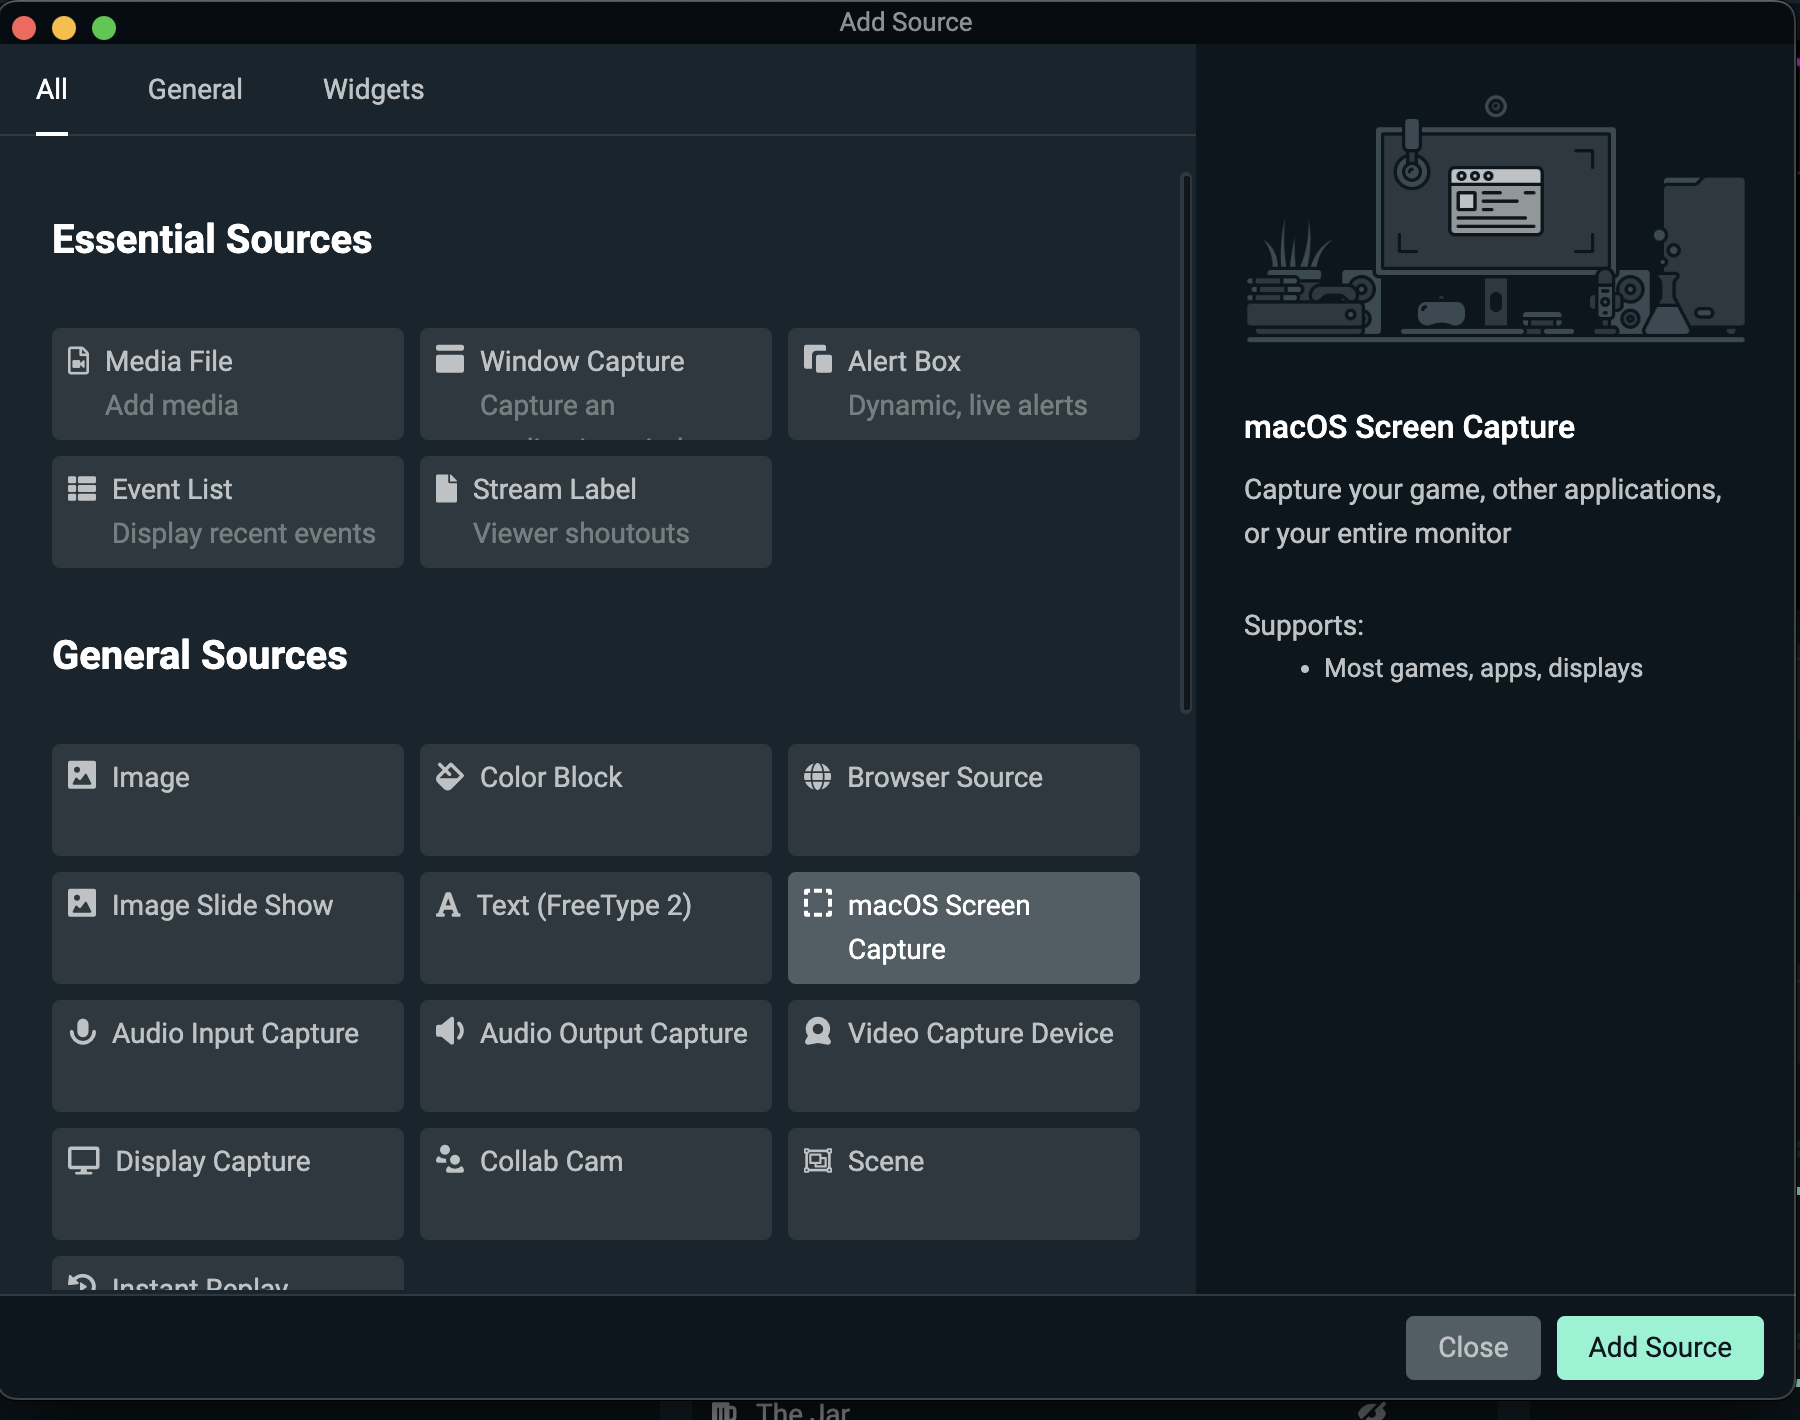This screenshot has height=1420, width=1800.
Task: Select the Image source
Action: click(x=227, y=799)
